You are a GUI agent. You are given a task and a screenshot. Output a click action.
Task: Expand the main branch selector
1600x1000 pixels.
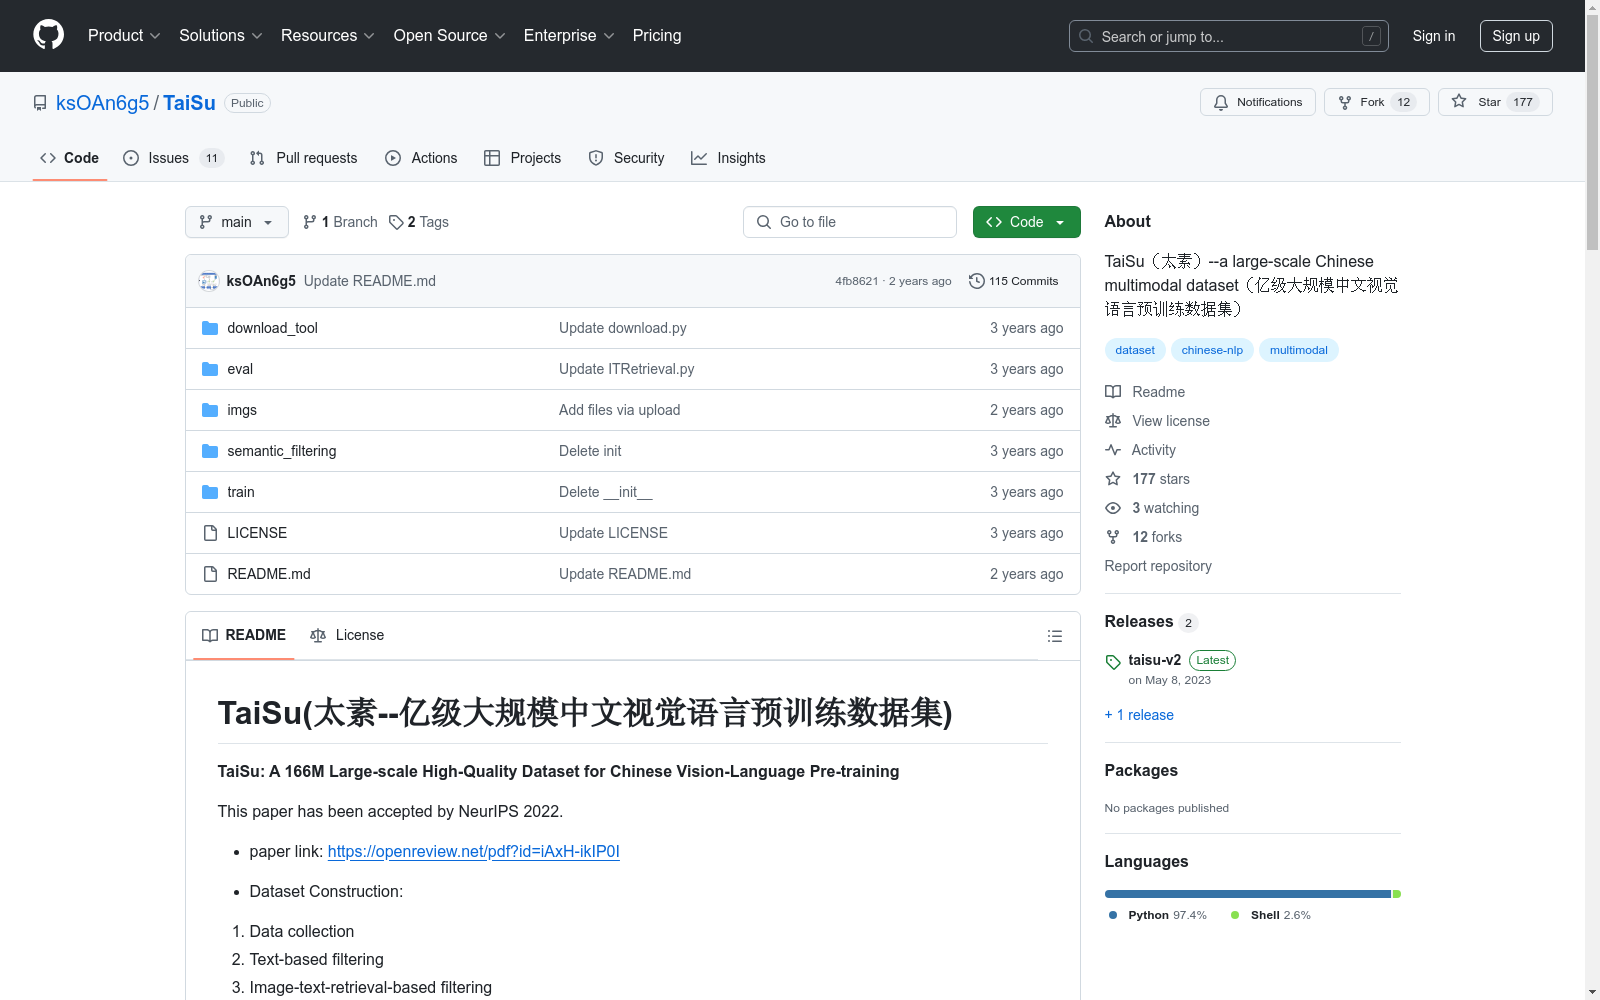pyautogui.click(x=236, y=222)
